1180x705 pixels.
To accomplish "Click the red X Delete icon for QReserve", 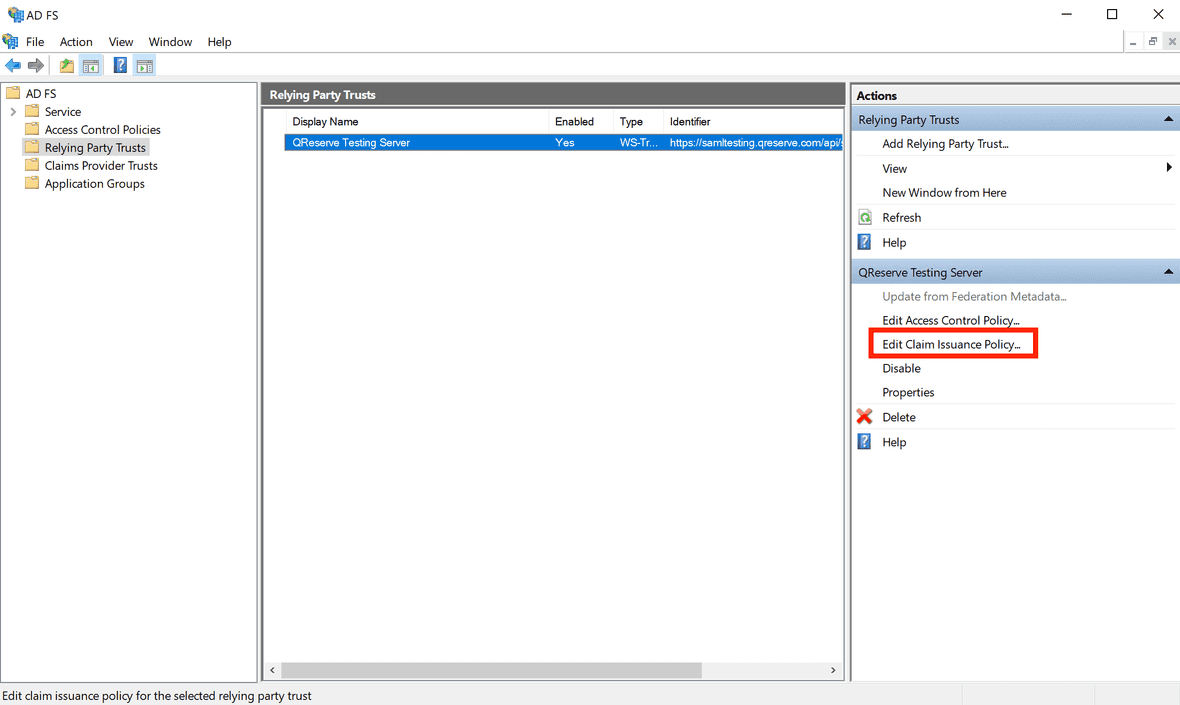I will pyautogui.click(x=864, y=417).
